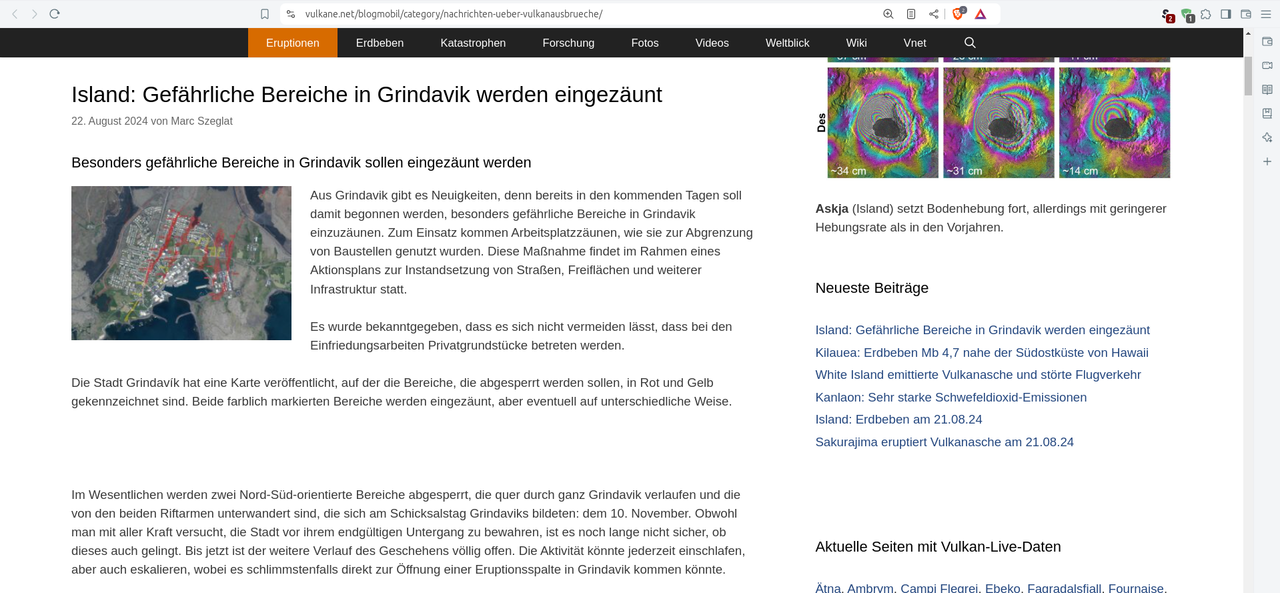Toggle the browser sidebar panel

(x=1226, y=14)
